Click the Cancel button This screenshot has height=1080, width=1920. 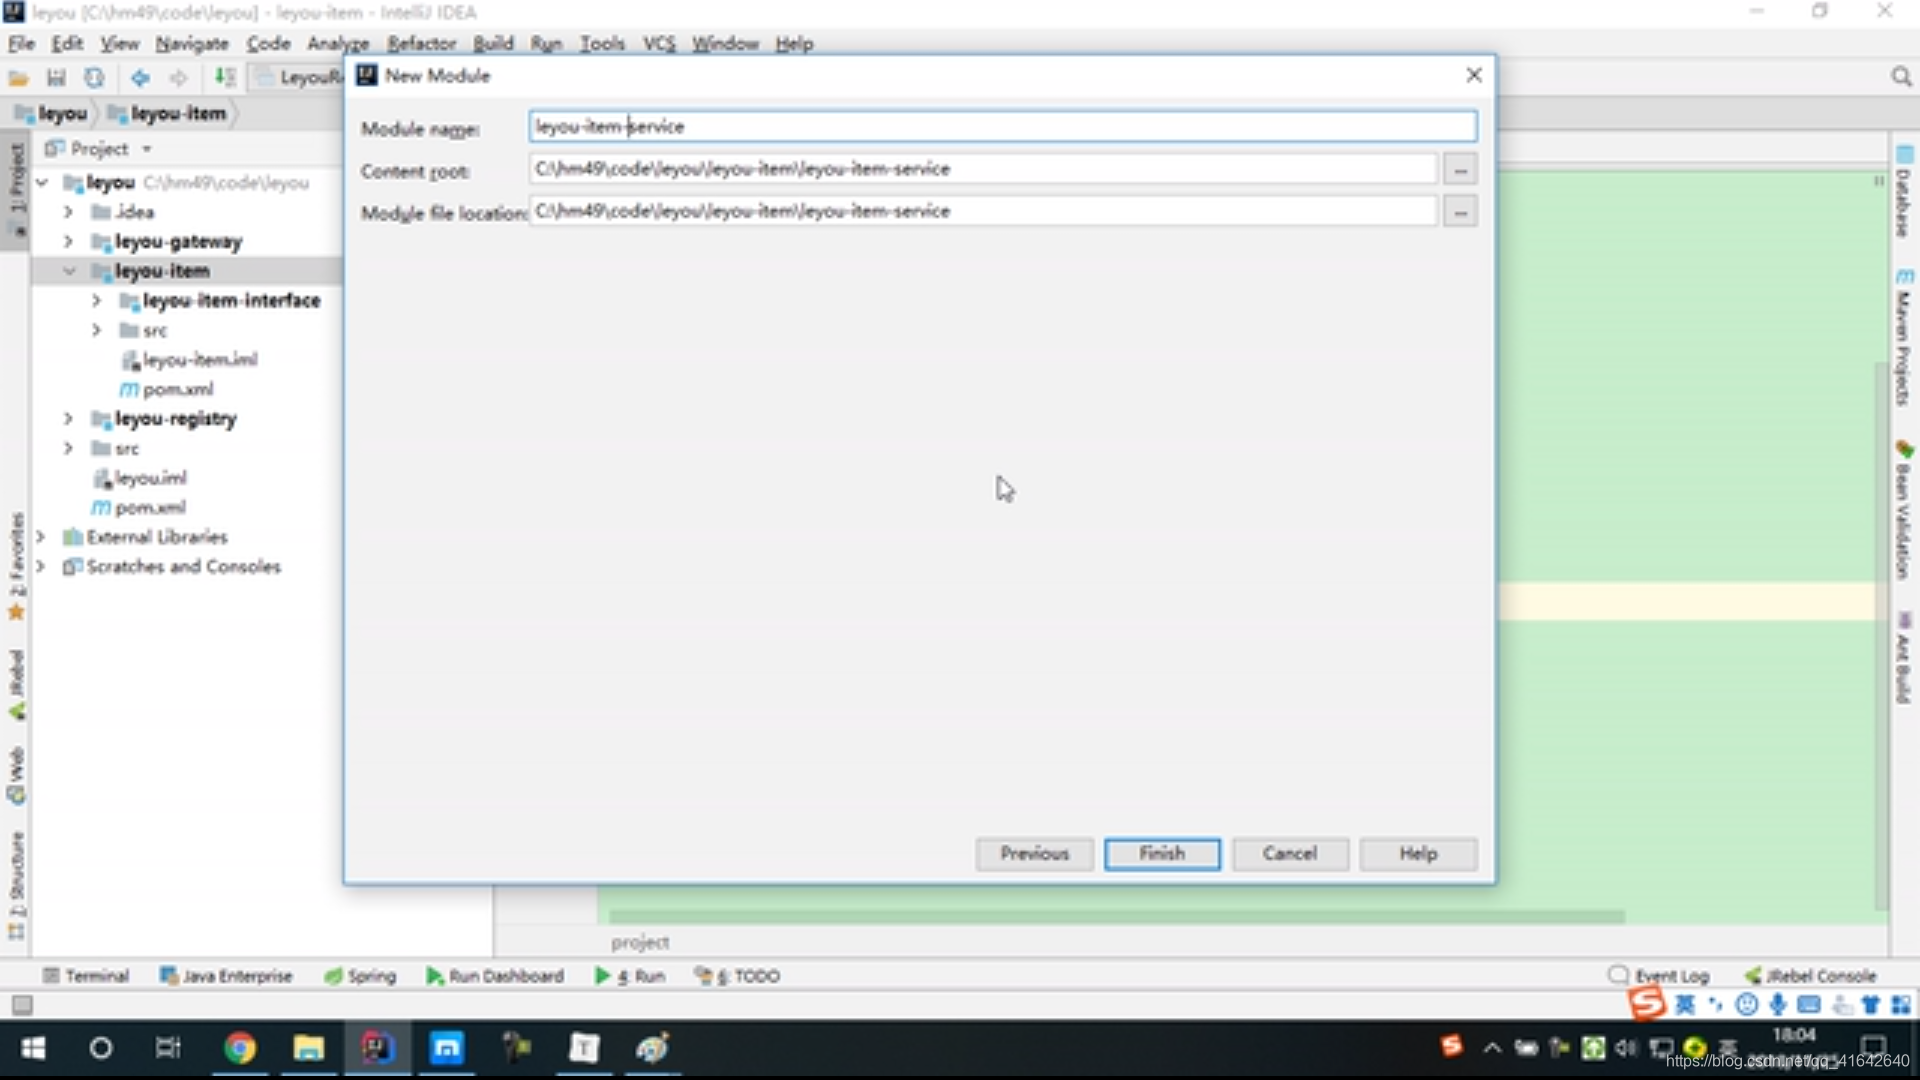tap(1290, 854)
